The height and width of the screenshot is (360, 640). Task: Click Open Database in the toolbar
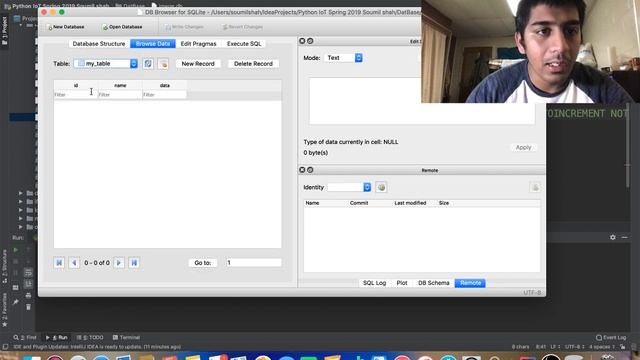[x=122, y=27]
